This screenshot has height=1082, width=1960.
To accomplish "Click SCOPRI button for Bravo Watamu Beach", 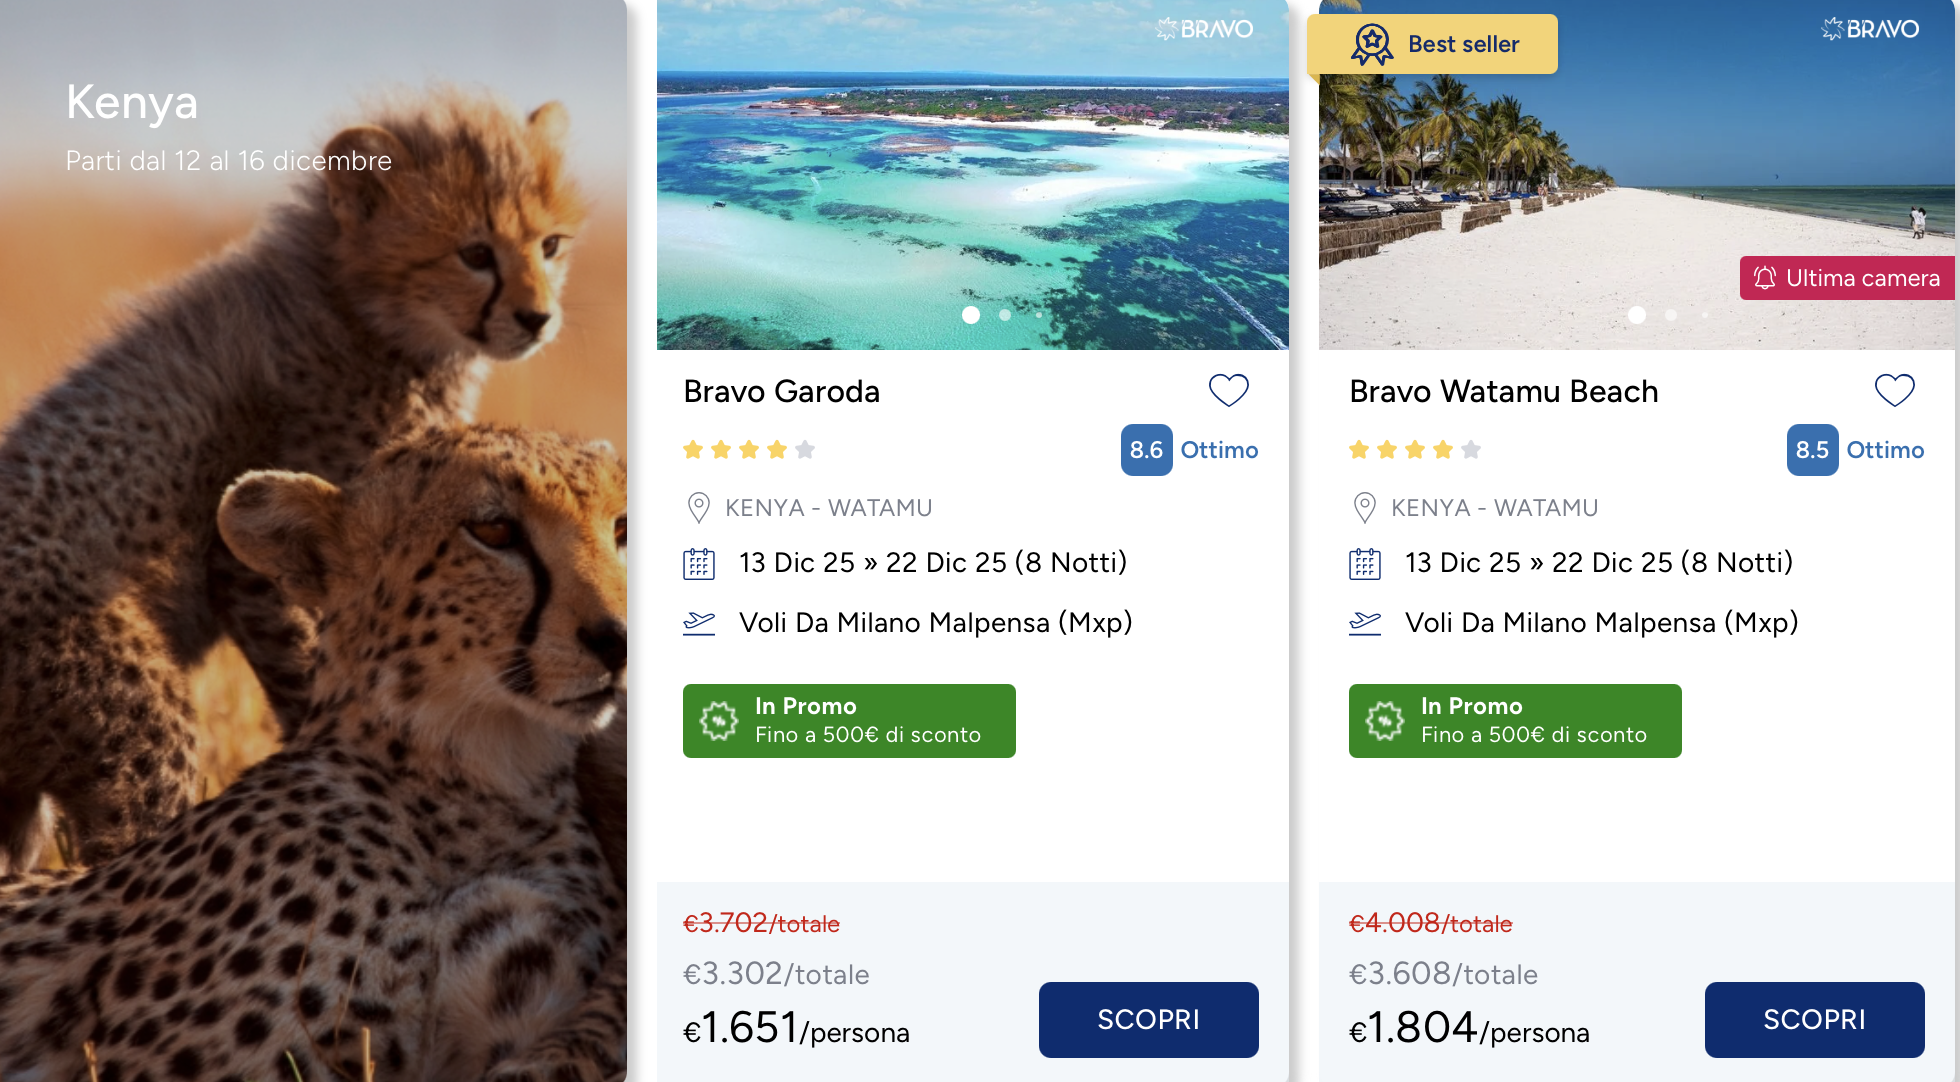I will (1814, 1019).
